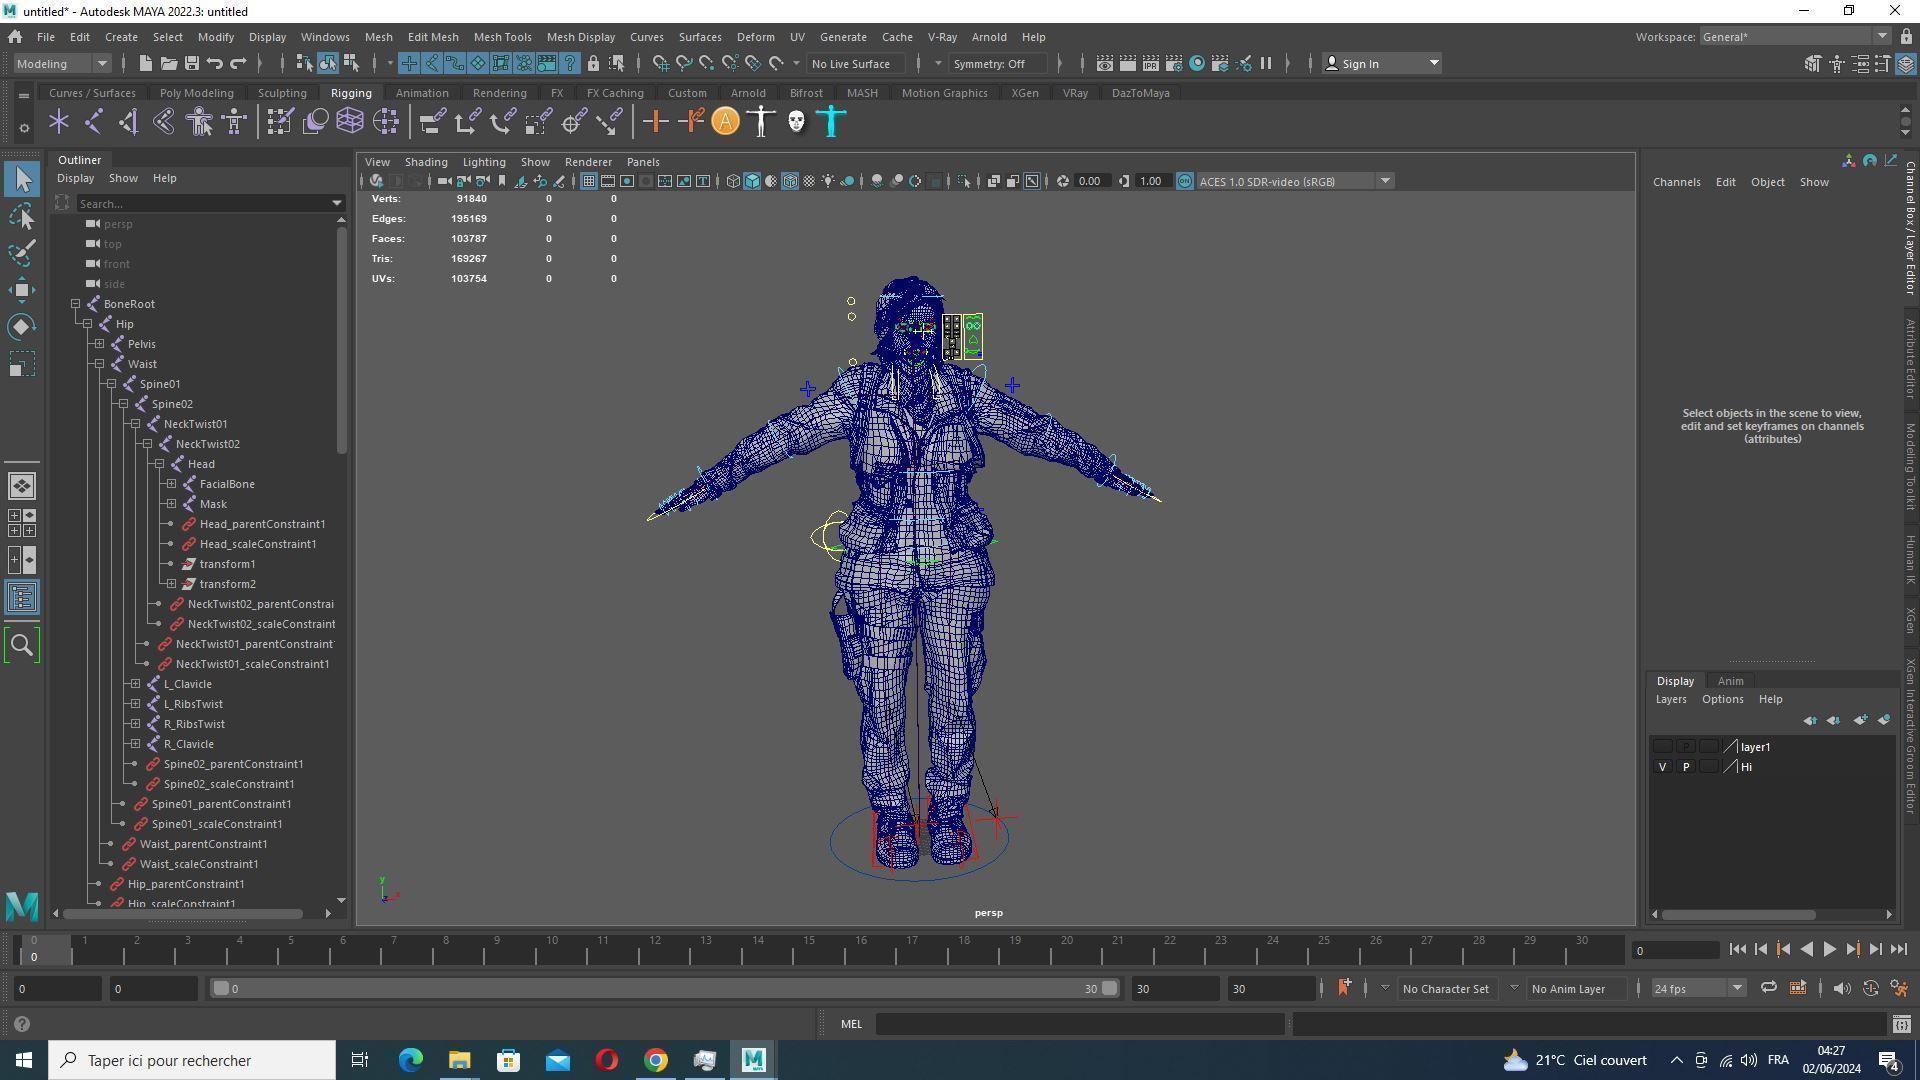This screenshot has width=1920, height=1080.
Task: Activate the Lasso selection tool
Action: [x=22, y=216]
